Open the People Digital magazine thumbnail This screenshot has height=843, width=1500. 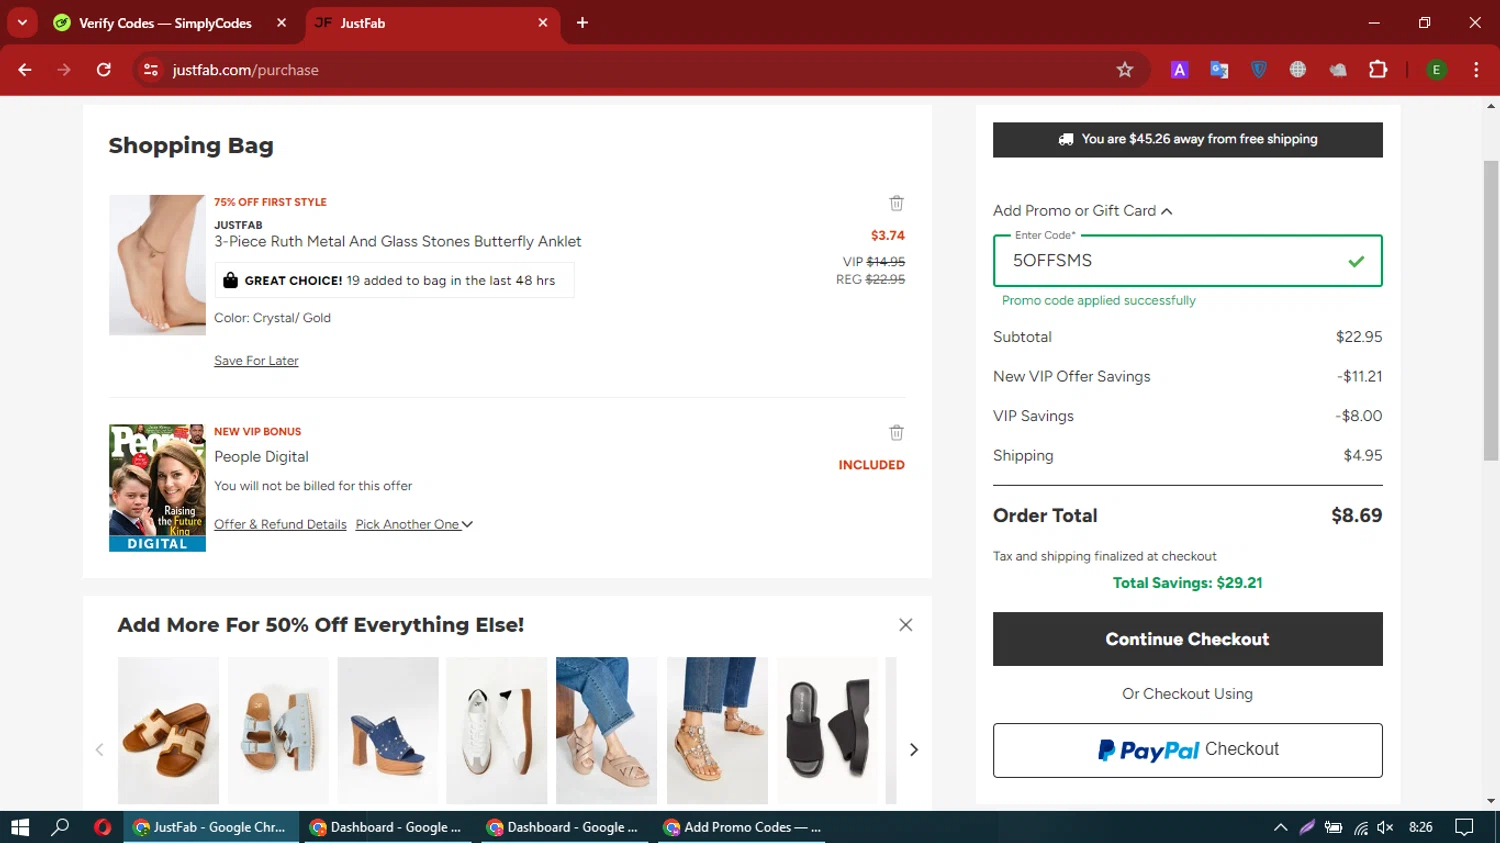coord(157,488)
